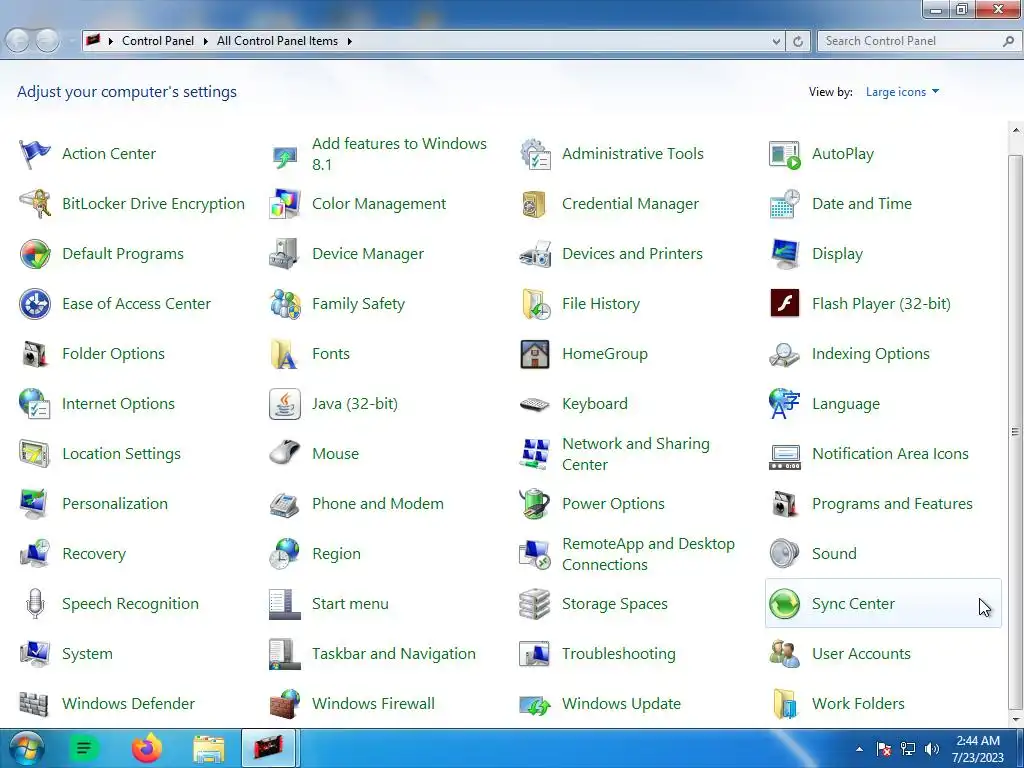
Task: Open the Credential Manager safe icon
Action: pyautogui.click(x=535, y=204)
